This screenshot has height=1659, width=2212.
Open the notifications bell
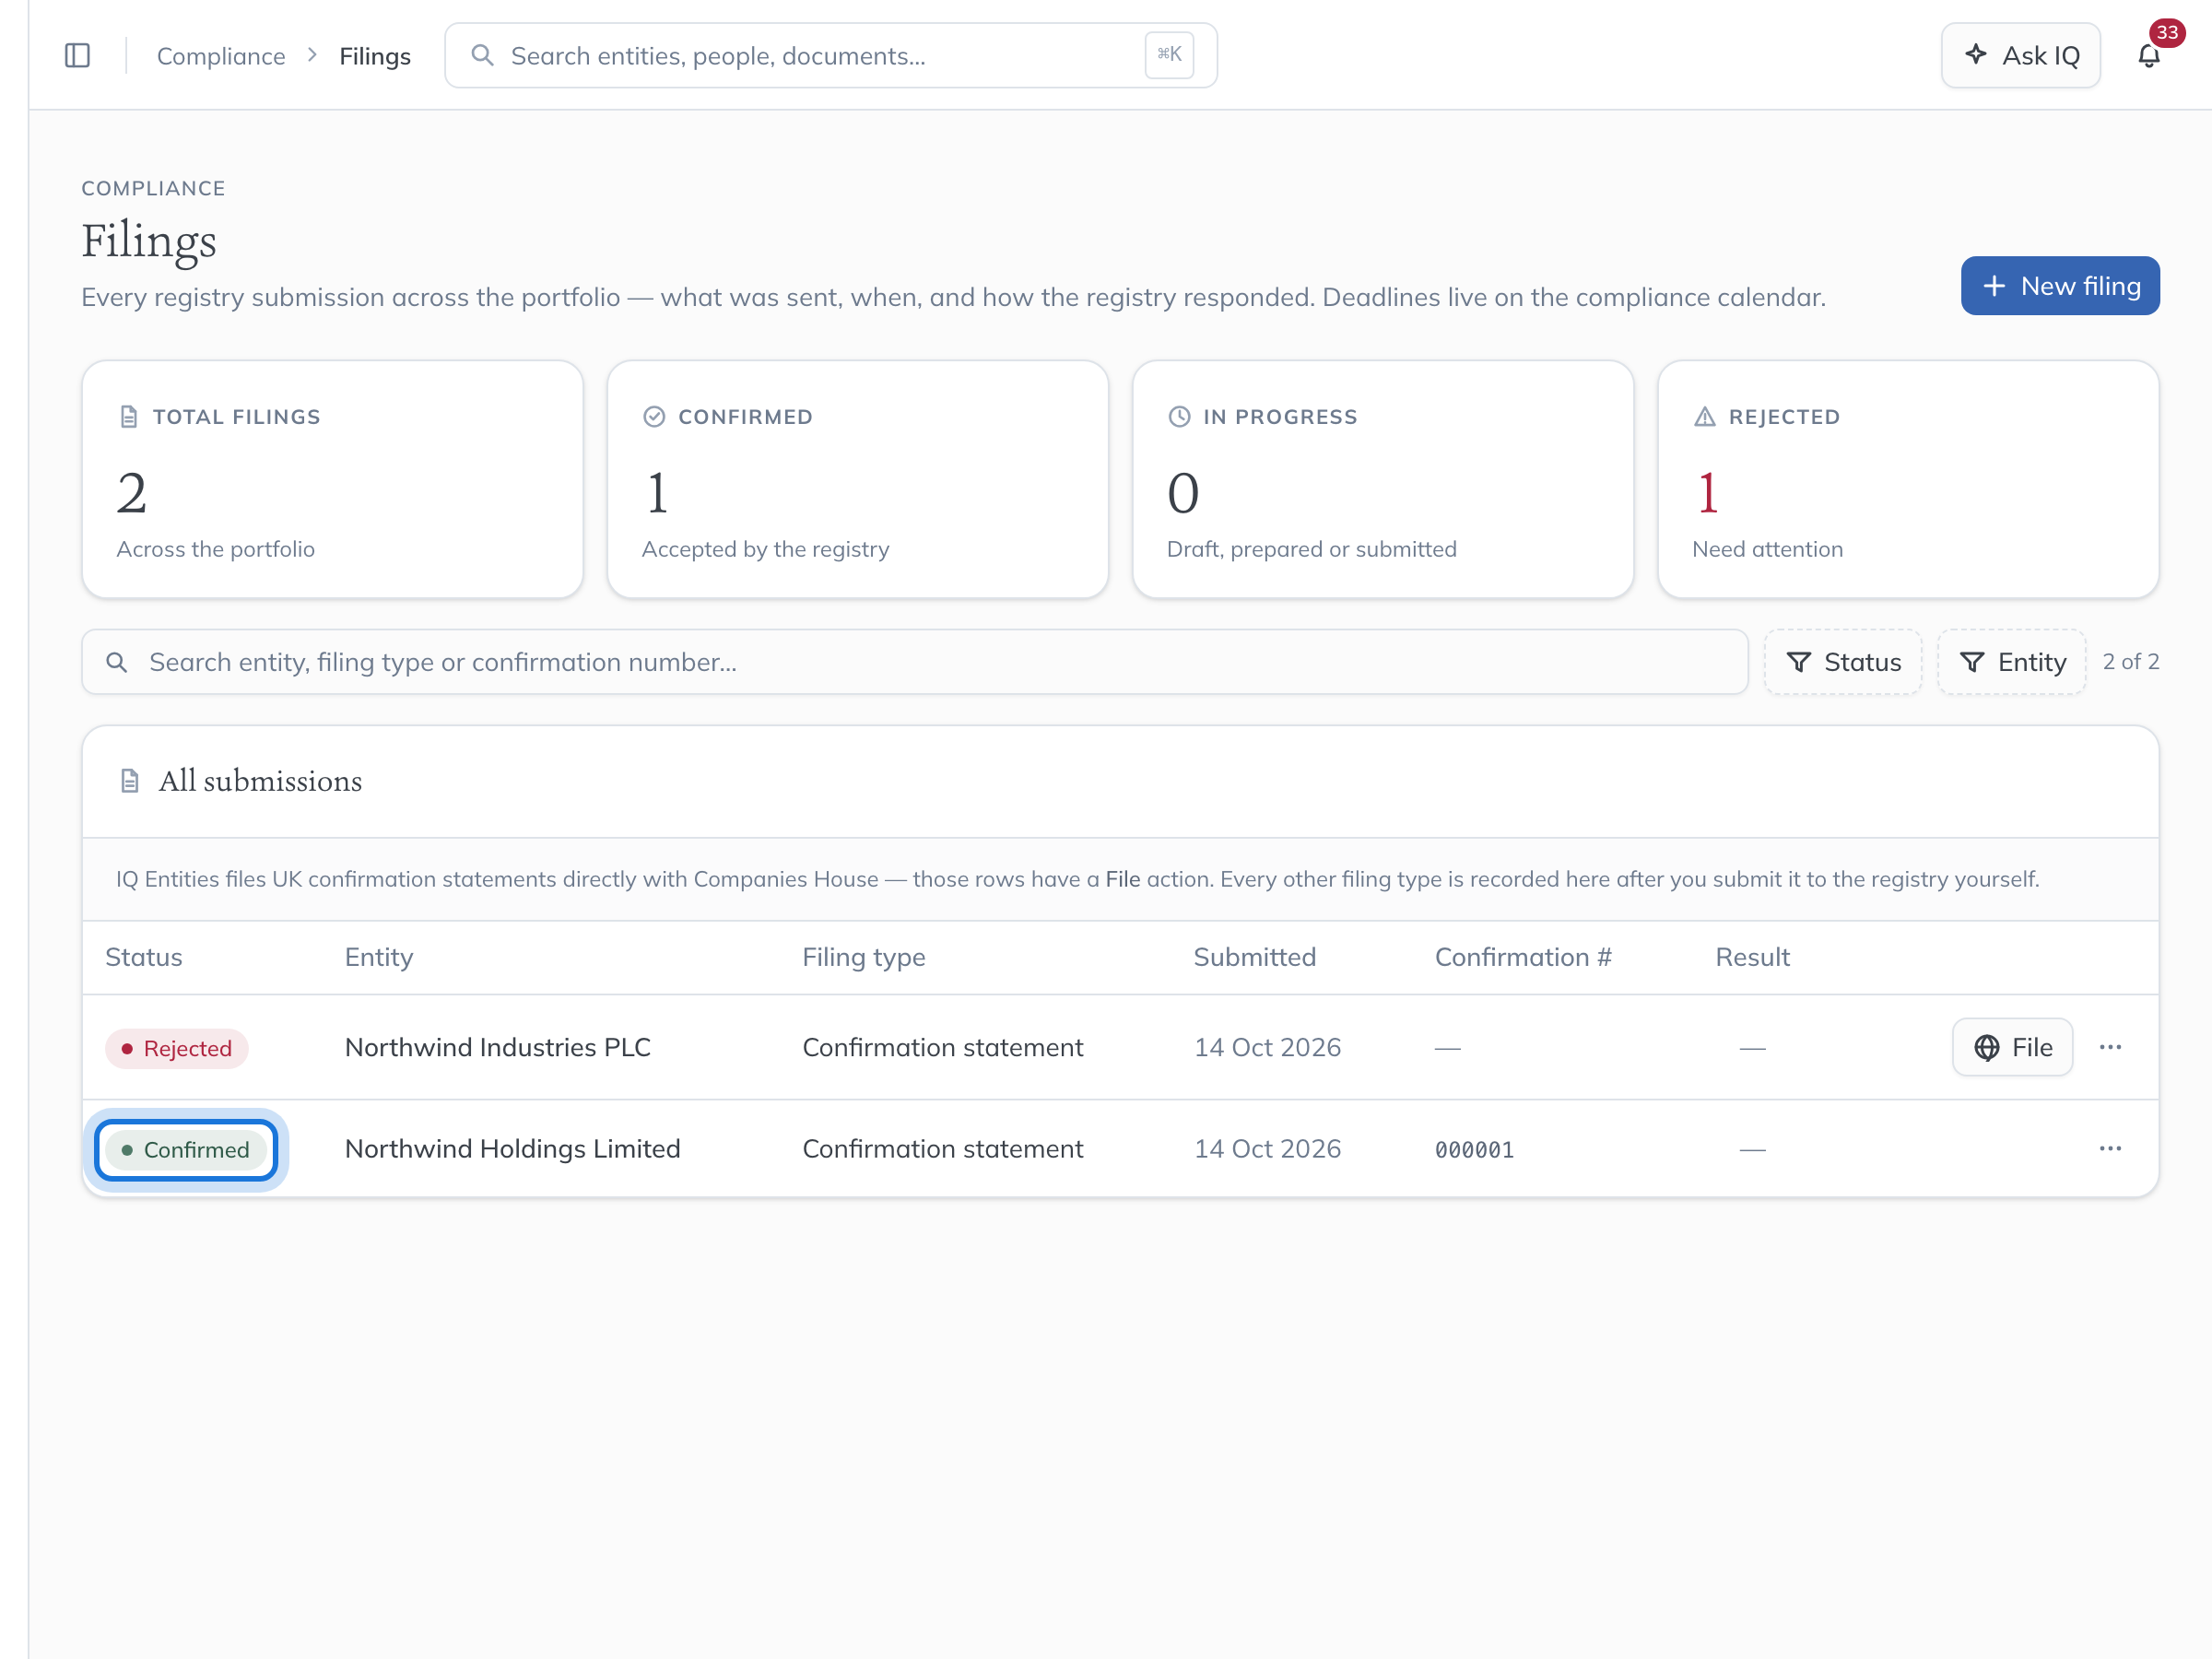click(2149, 55)
